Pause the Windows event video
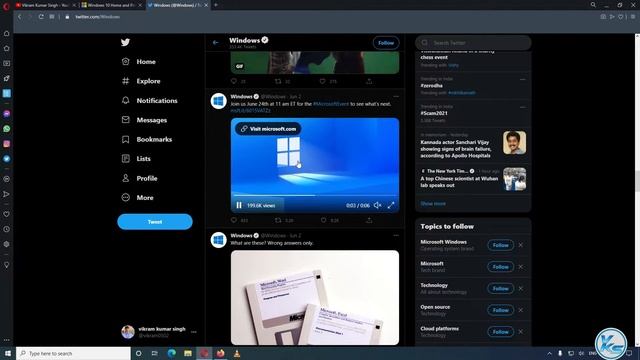 [x=239, y=205]
